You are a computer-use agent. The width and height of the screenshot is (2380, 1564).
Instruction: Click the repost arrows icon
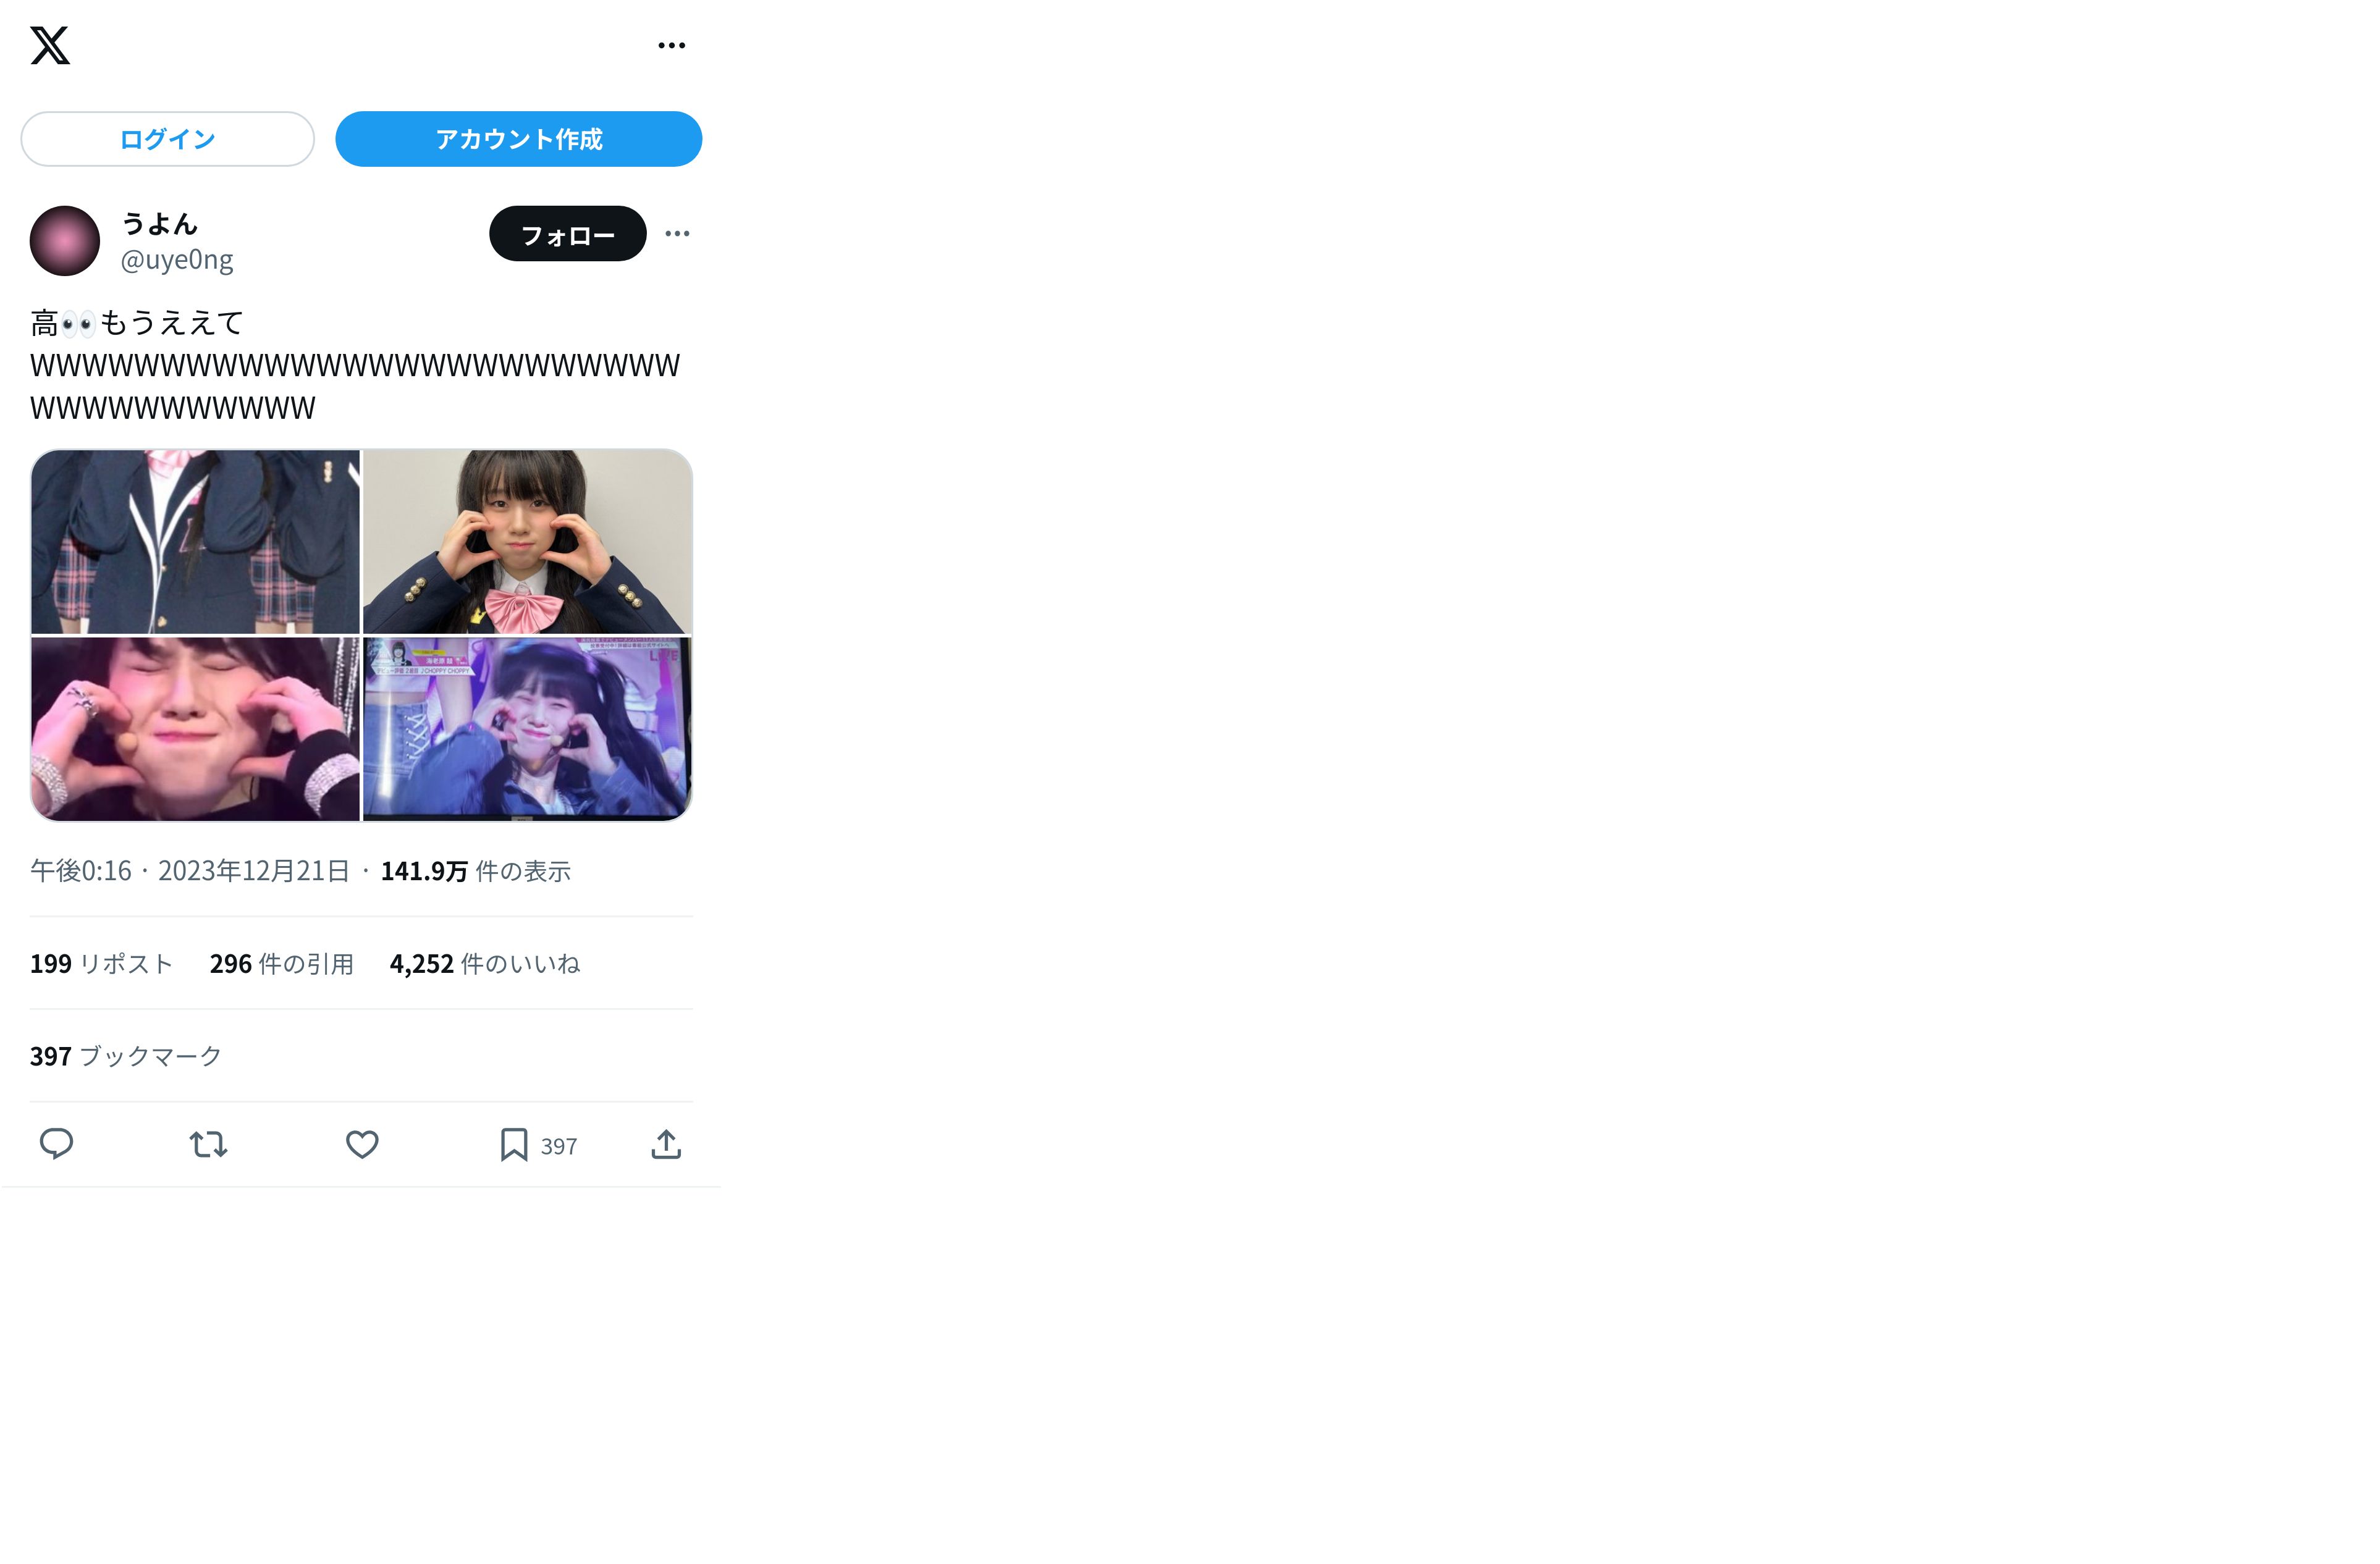pyautogui.click(x=209, y=1144)
